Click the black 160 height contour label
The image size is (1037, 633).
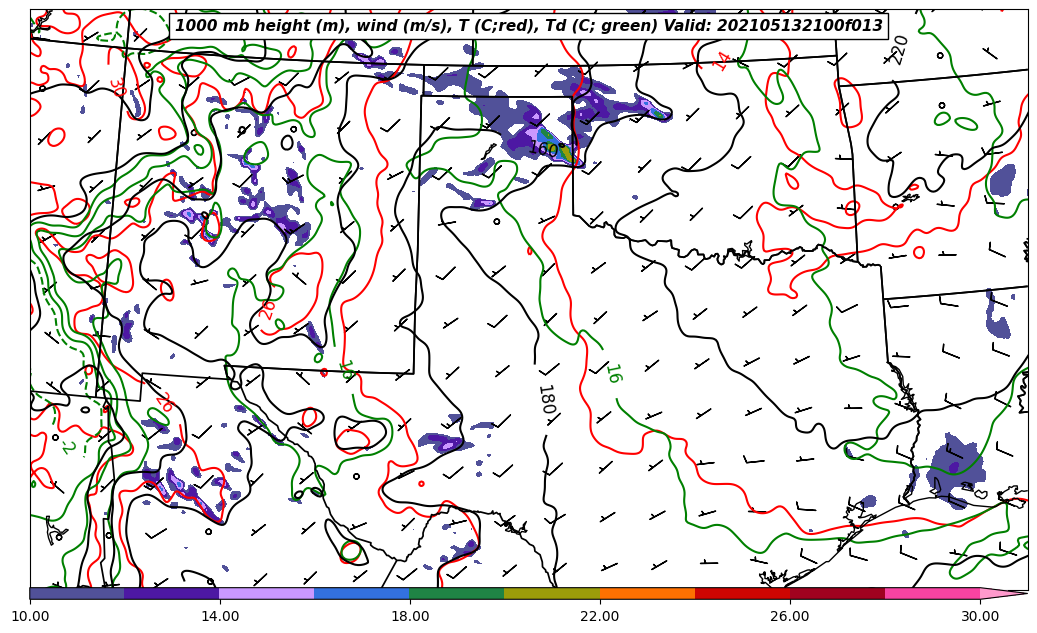(543, 149)
